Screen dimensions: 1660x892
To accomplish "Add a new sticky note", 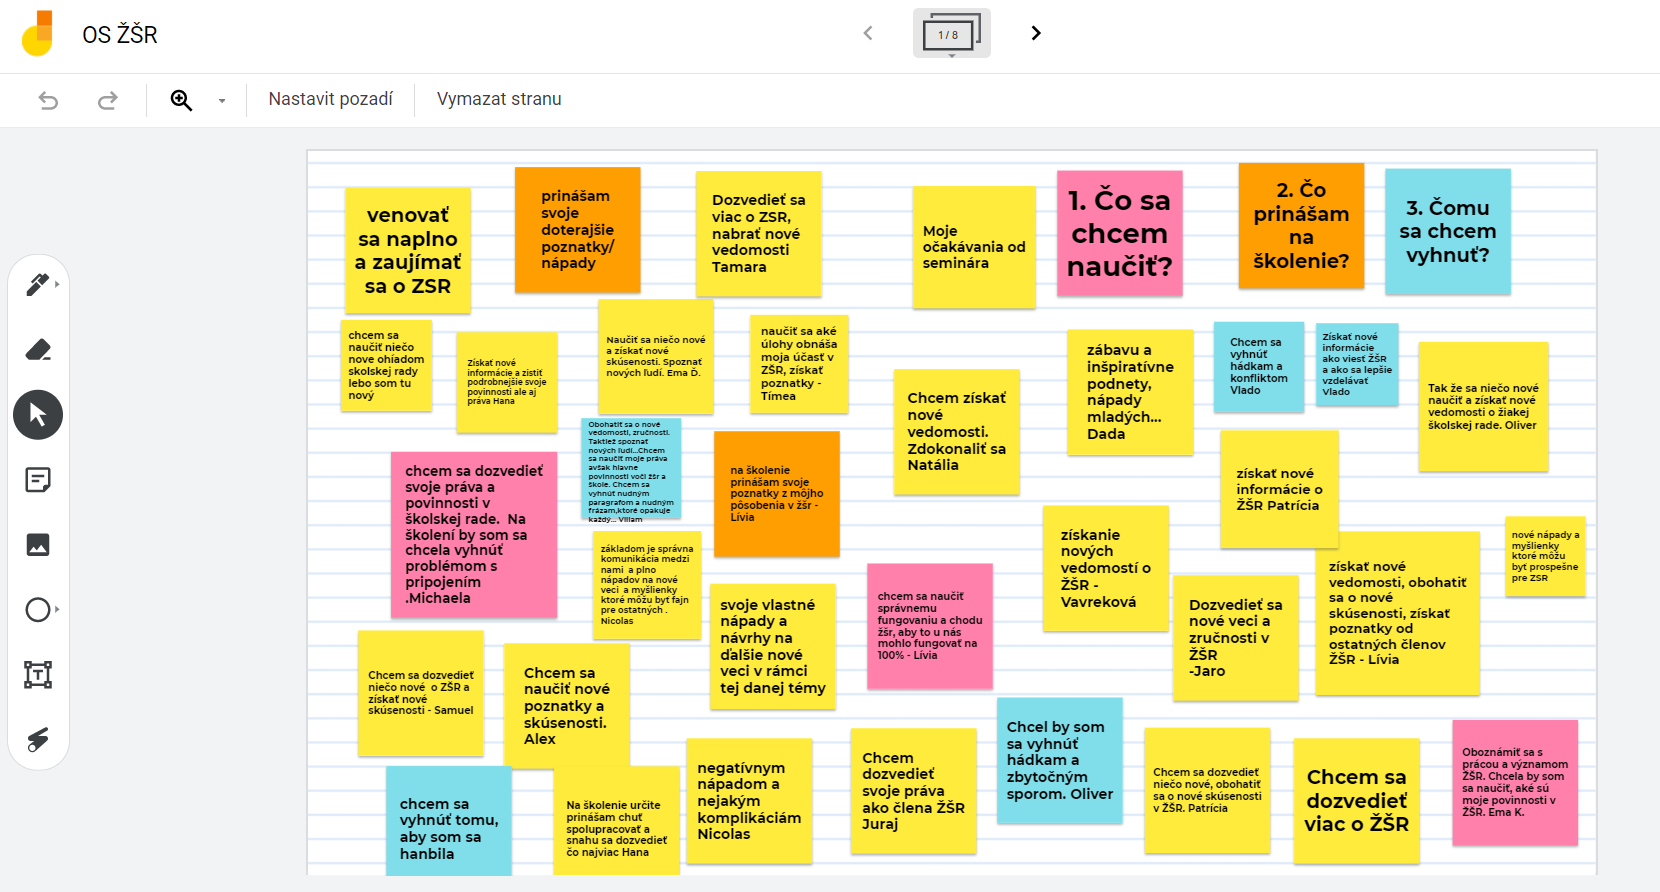I will (37, 480).
